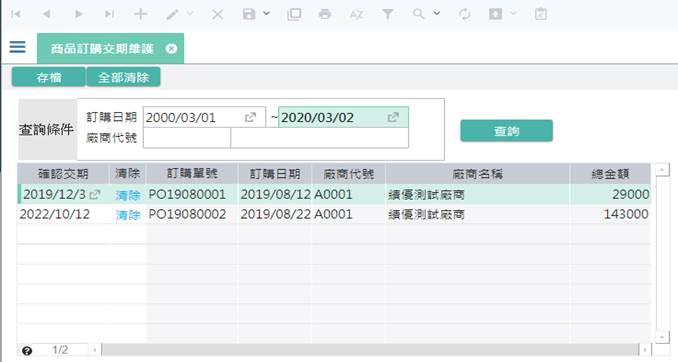The image size is (678, 362).
Task: Click the 廠商名稱 column header
Action: (x=477, y=174)
